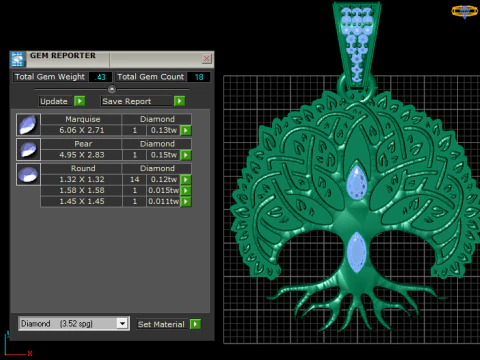Select the 1.45 X 1.45 size cell

click(x=82, y=202)
